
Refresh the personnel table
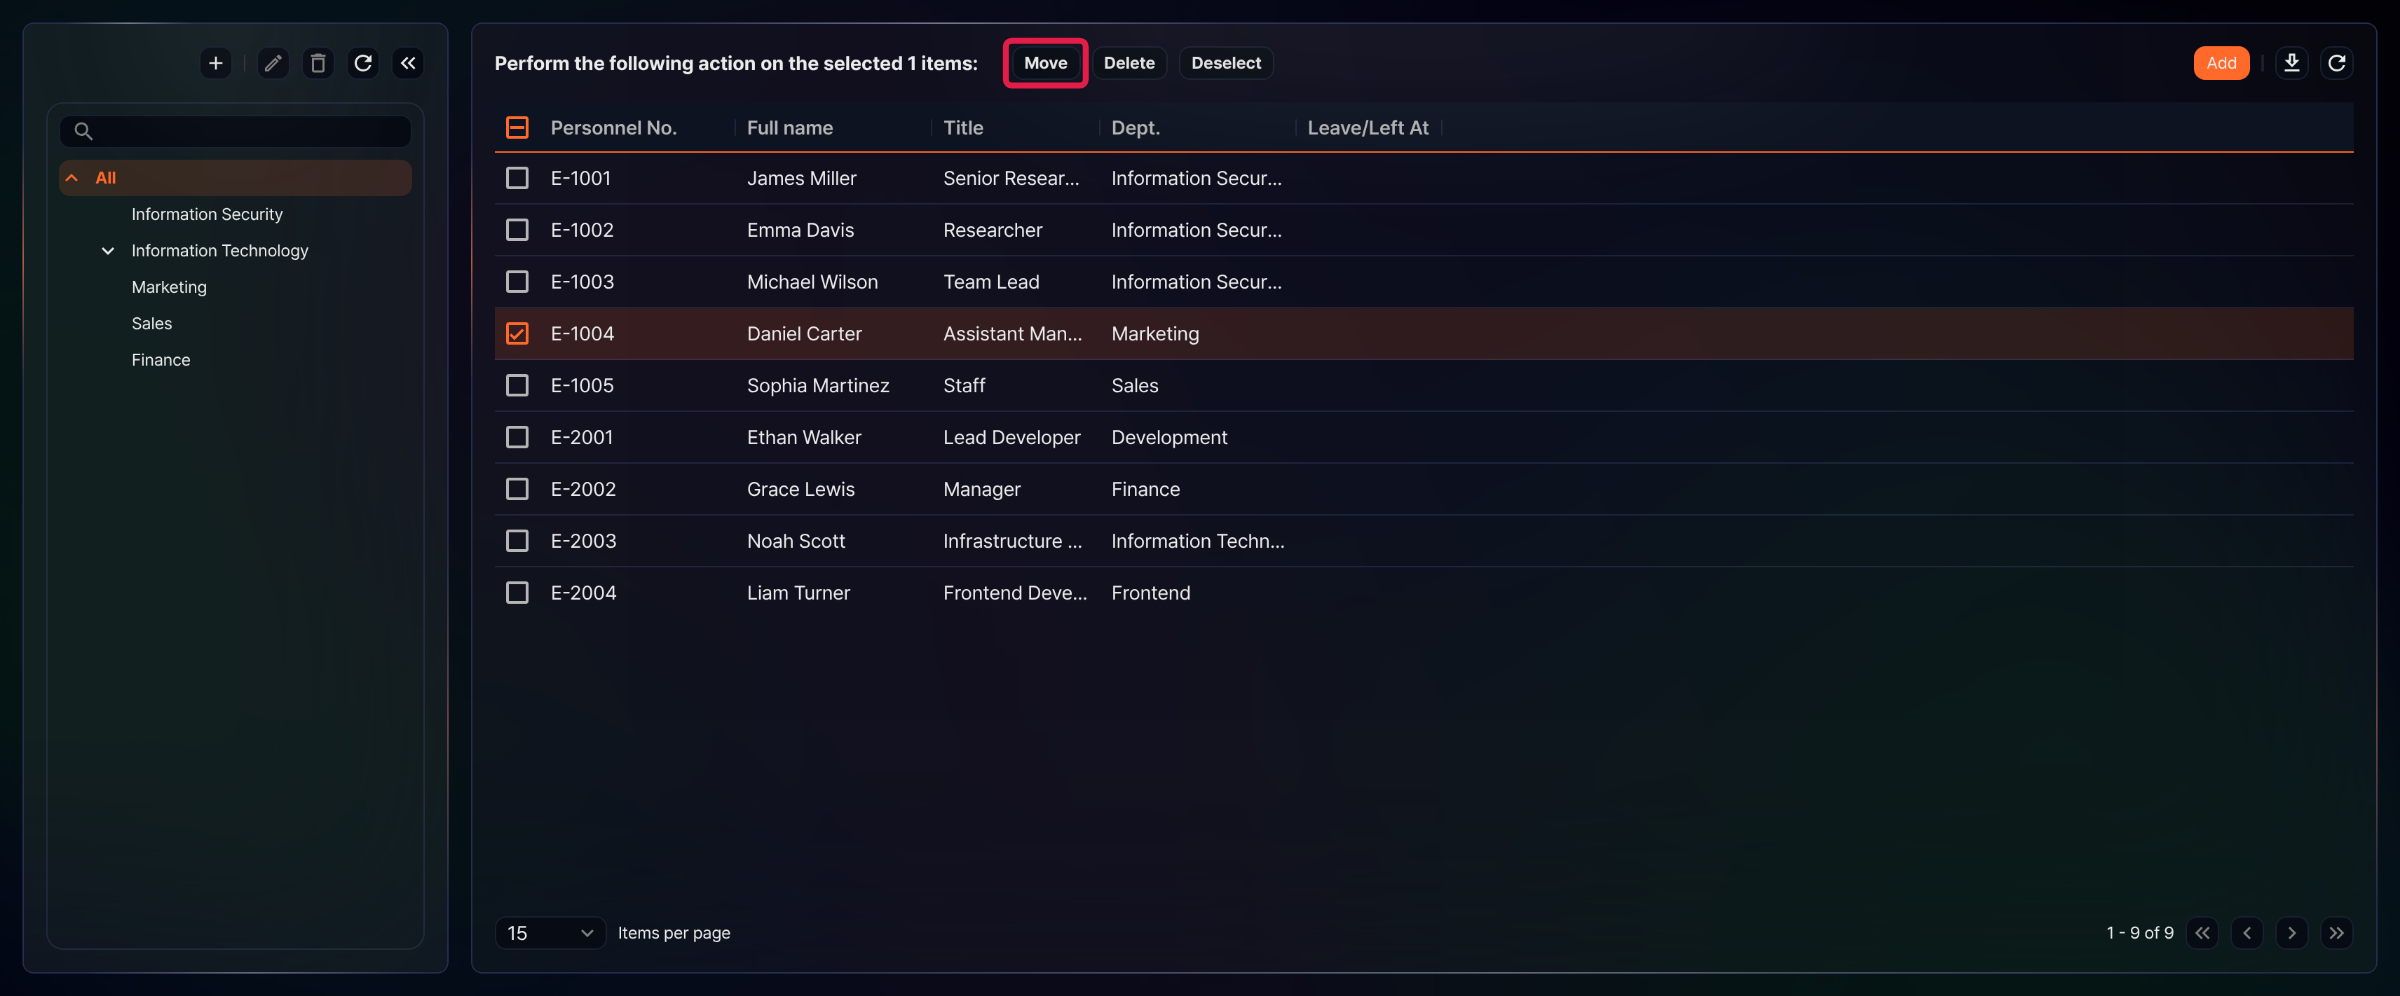click(x=2337, y=63)
